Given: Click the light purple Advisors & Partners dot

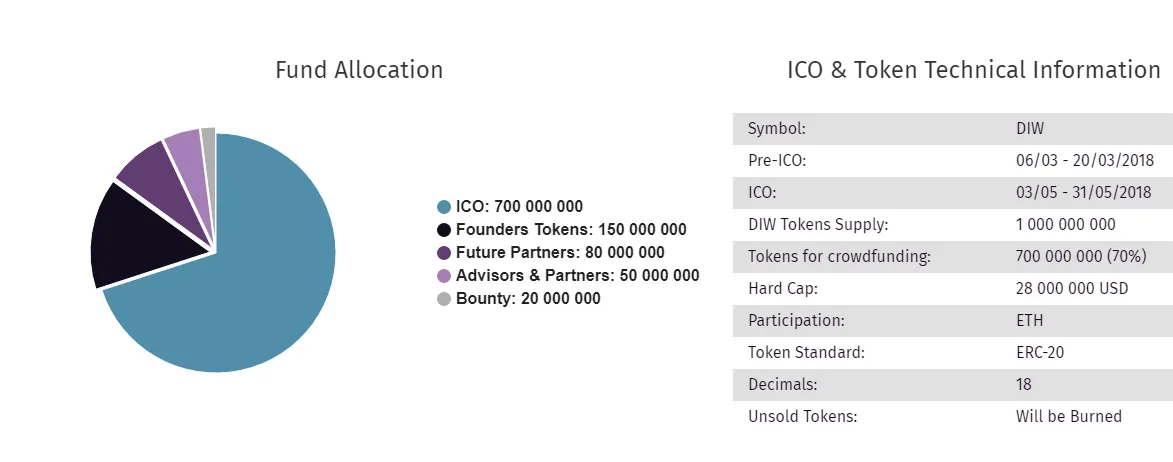Looking at the screenshot, I should click(x=444, y=276).
